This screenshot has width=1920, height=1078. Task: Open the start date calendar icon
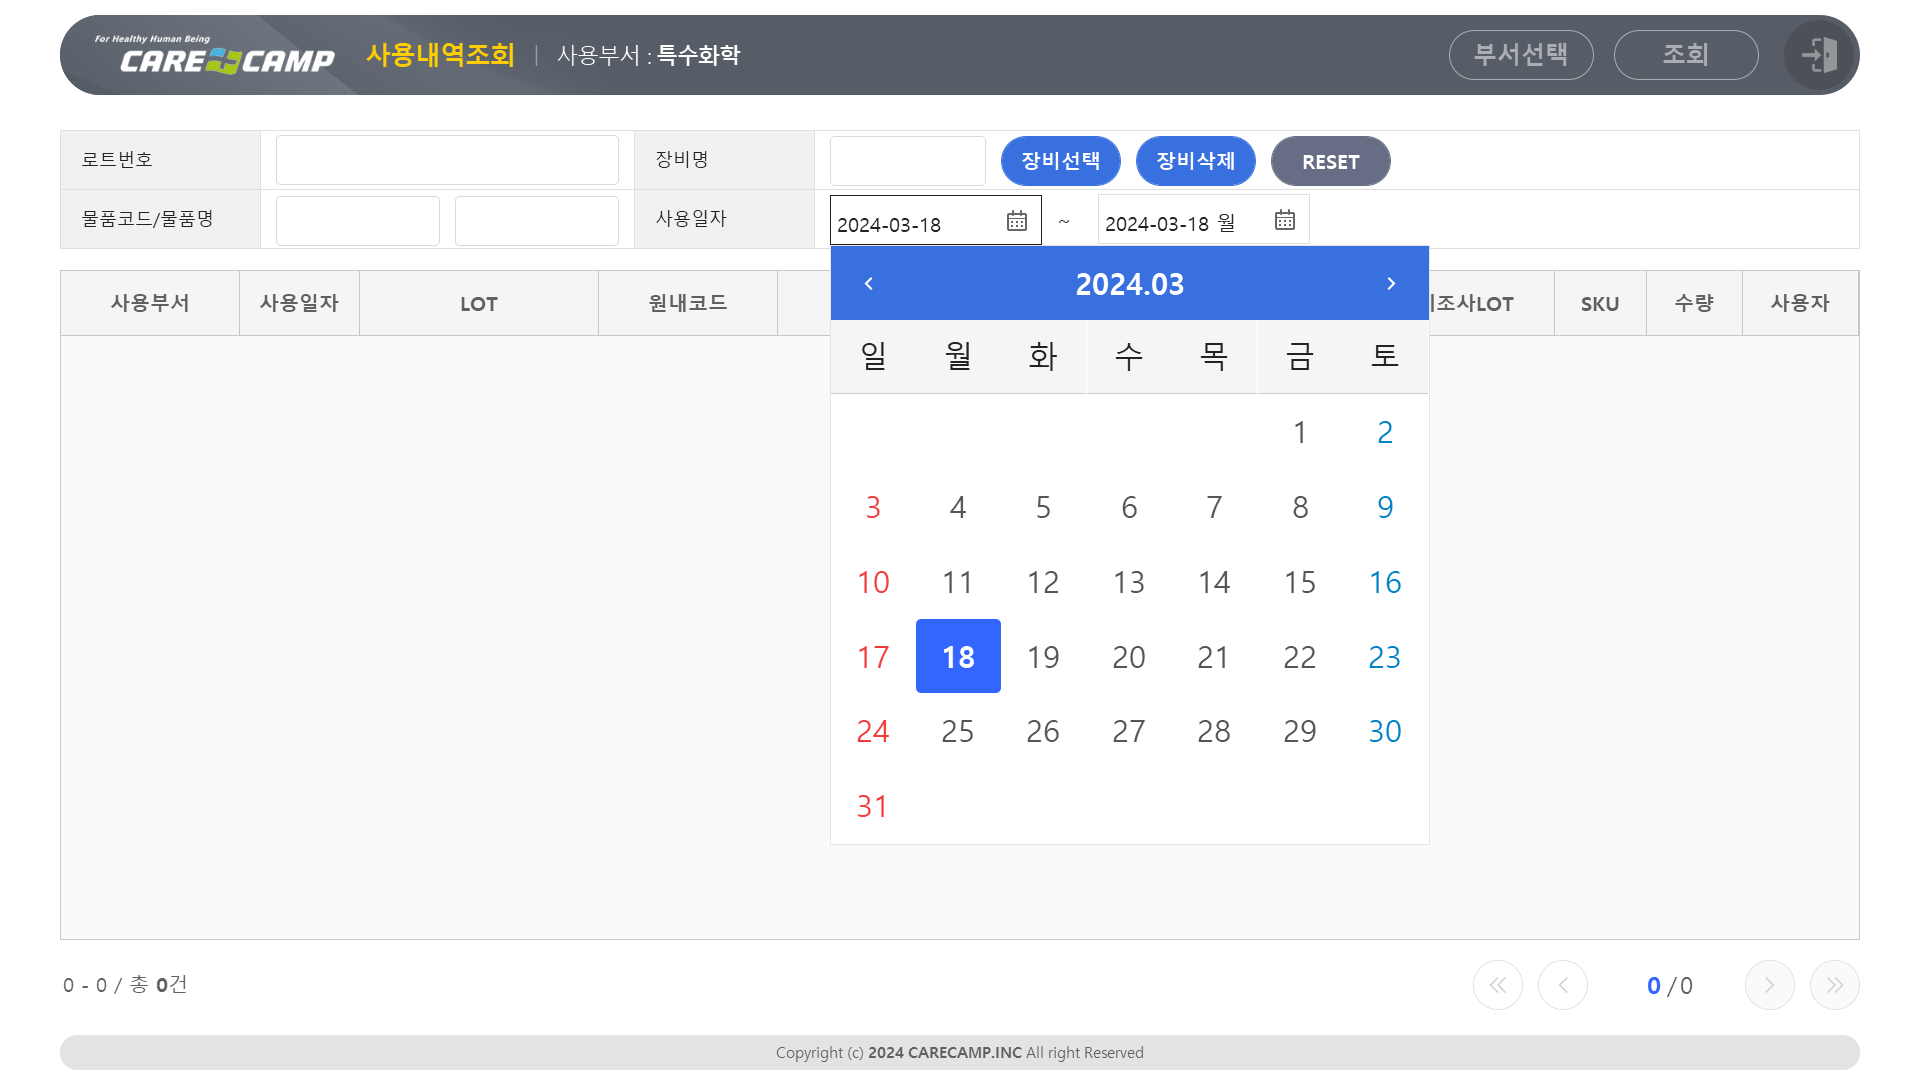(x=1017, y=221)
